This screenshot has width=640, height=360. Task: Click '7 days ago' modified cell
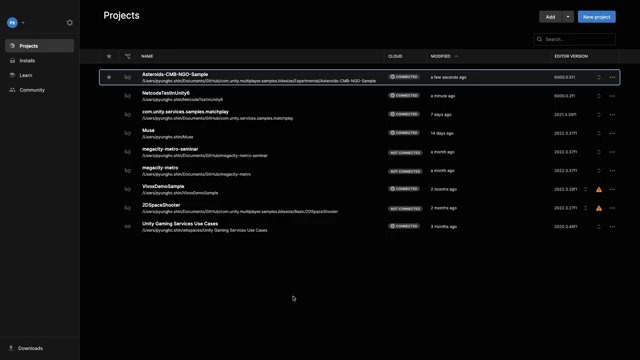pos(441,115)
